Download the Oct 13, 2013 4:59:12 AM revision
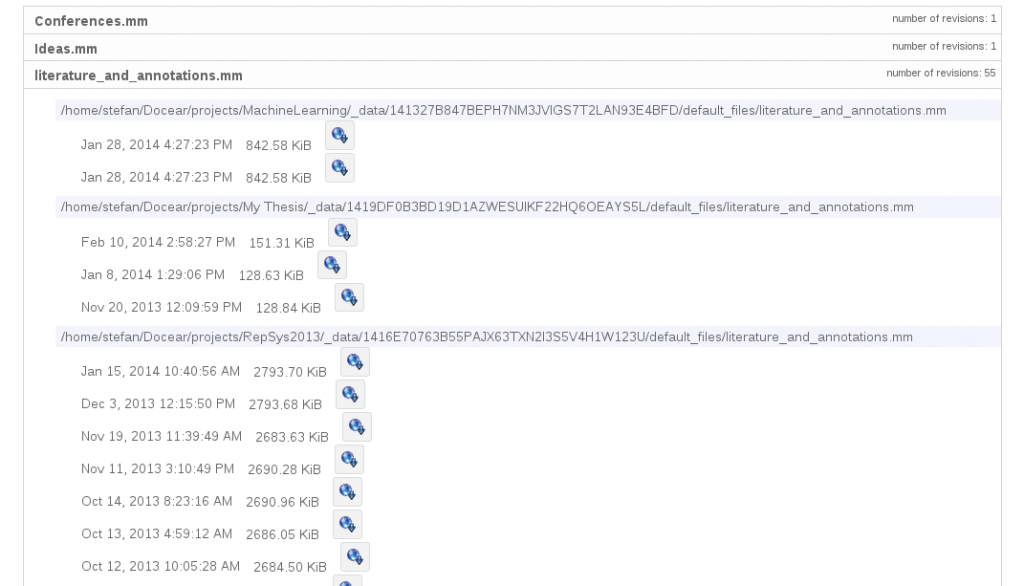This screenshot has height=586, width=1024. (x=347, y=524)
